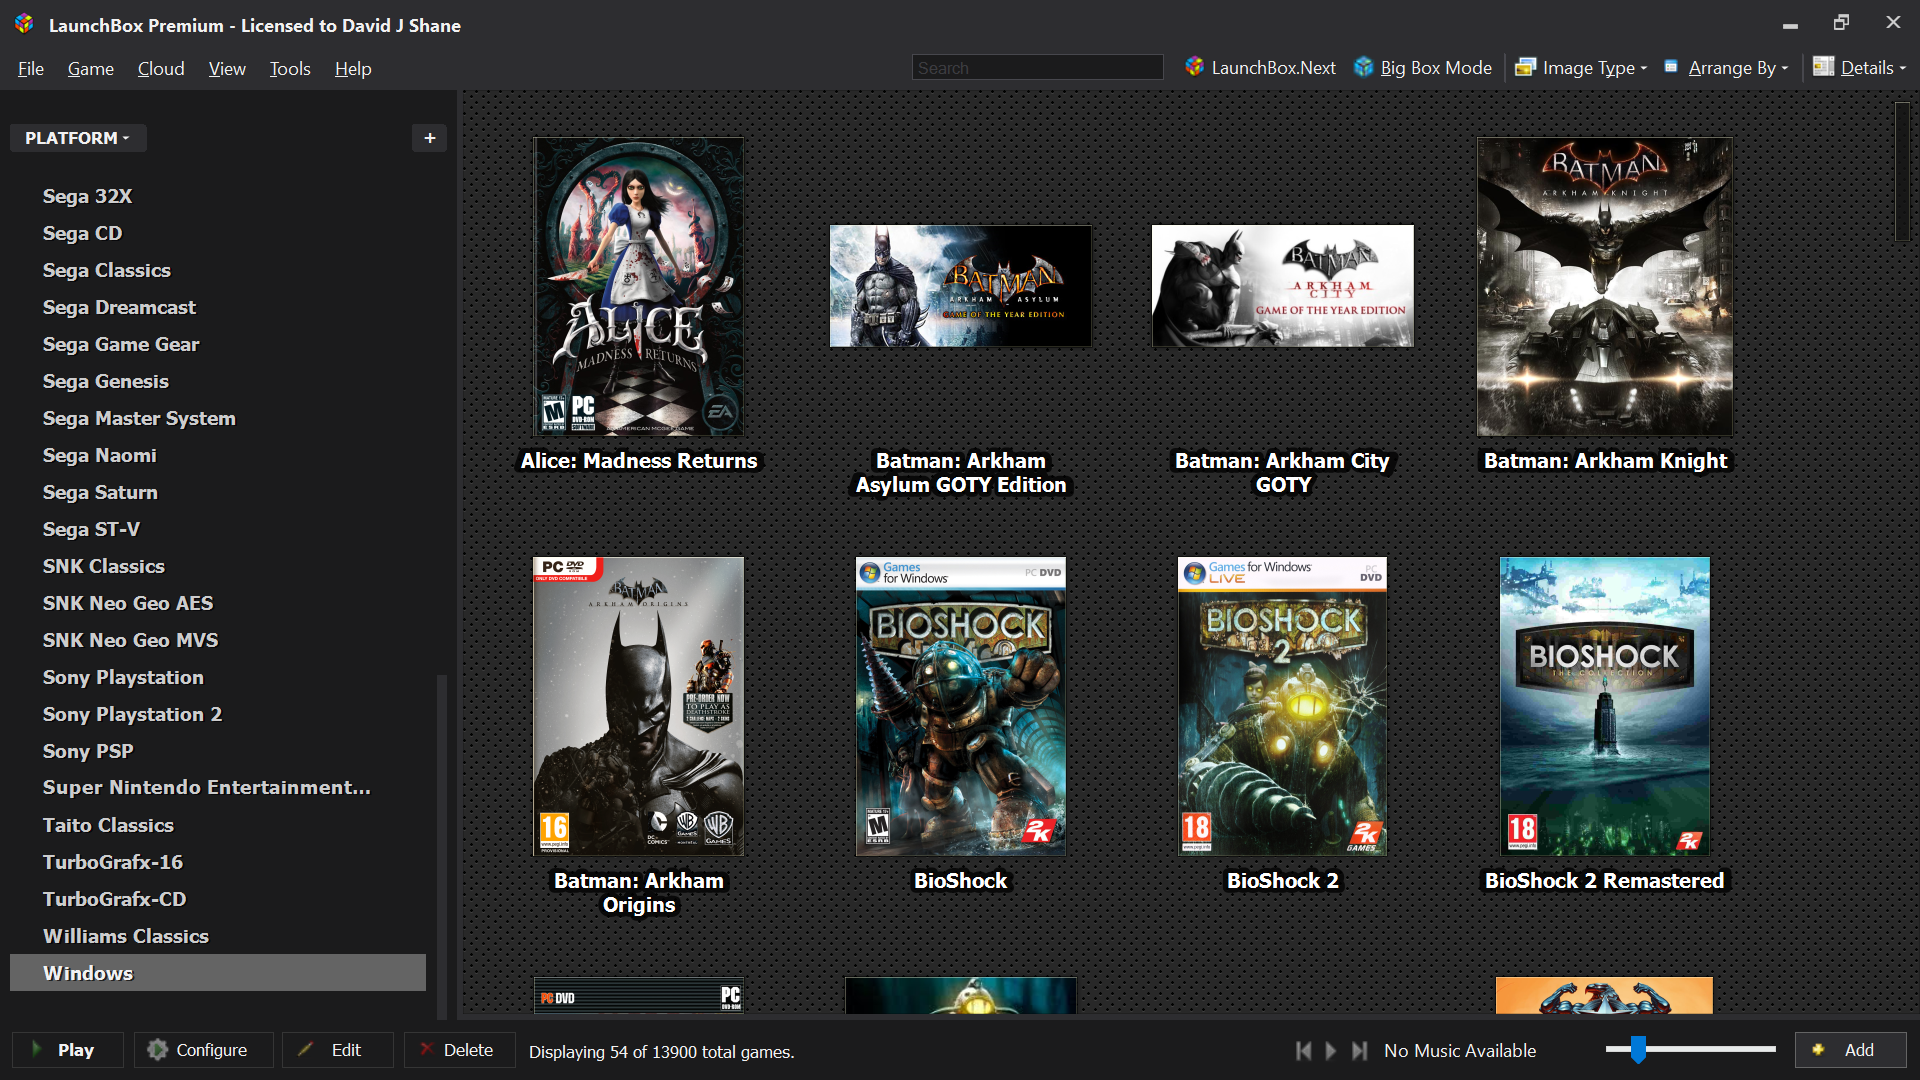Click the Delete button
The height and width of the screenshot is (1080, 1920).
(460, 1050)
